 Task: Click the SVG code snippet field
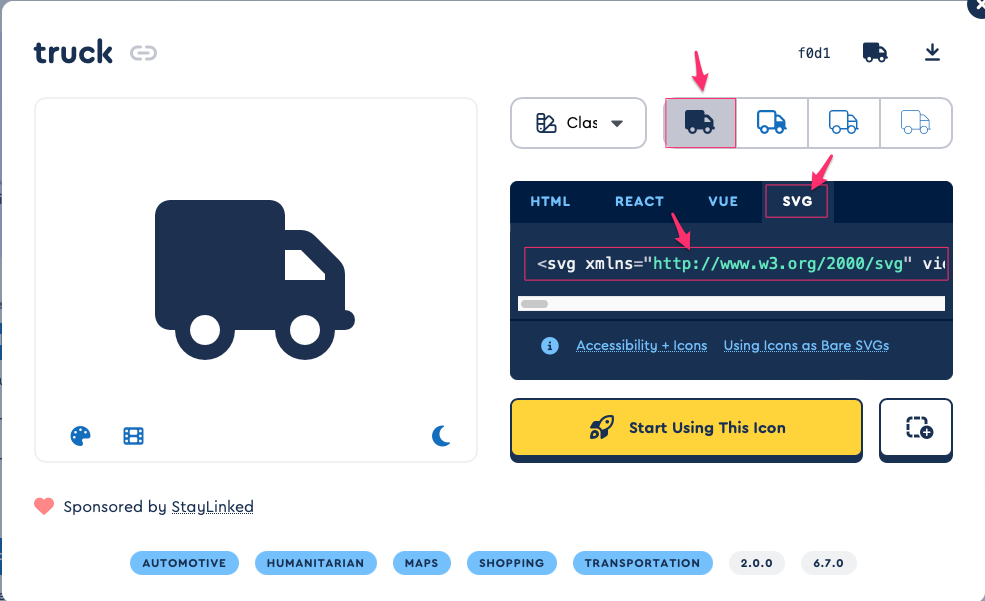[x=735, y=264]
